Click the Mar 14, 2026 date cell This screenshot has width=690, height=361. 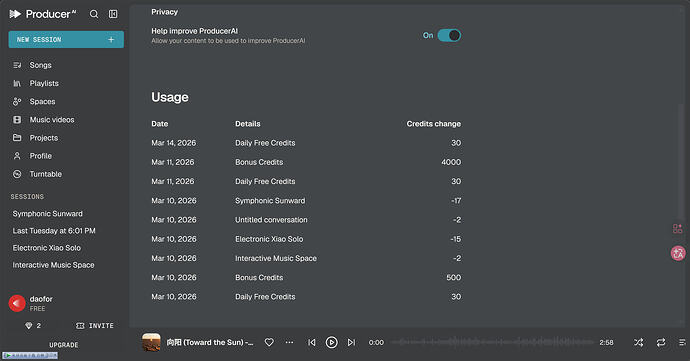click(174, 143)
